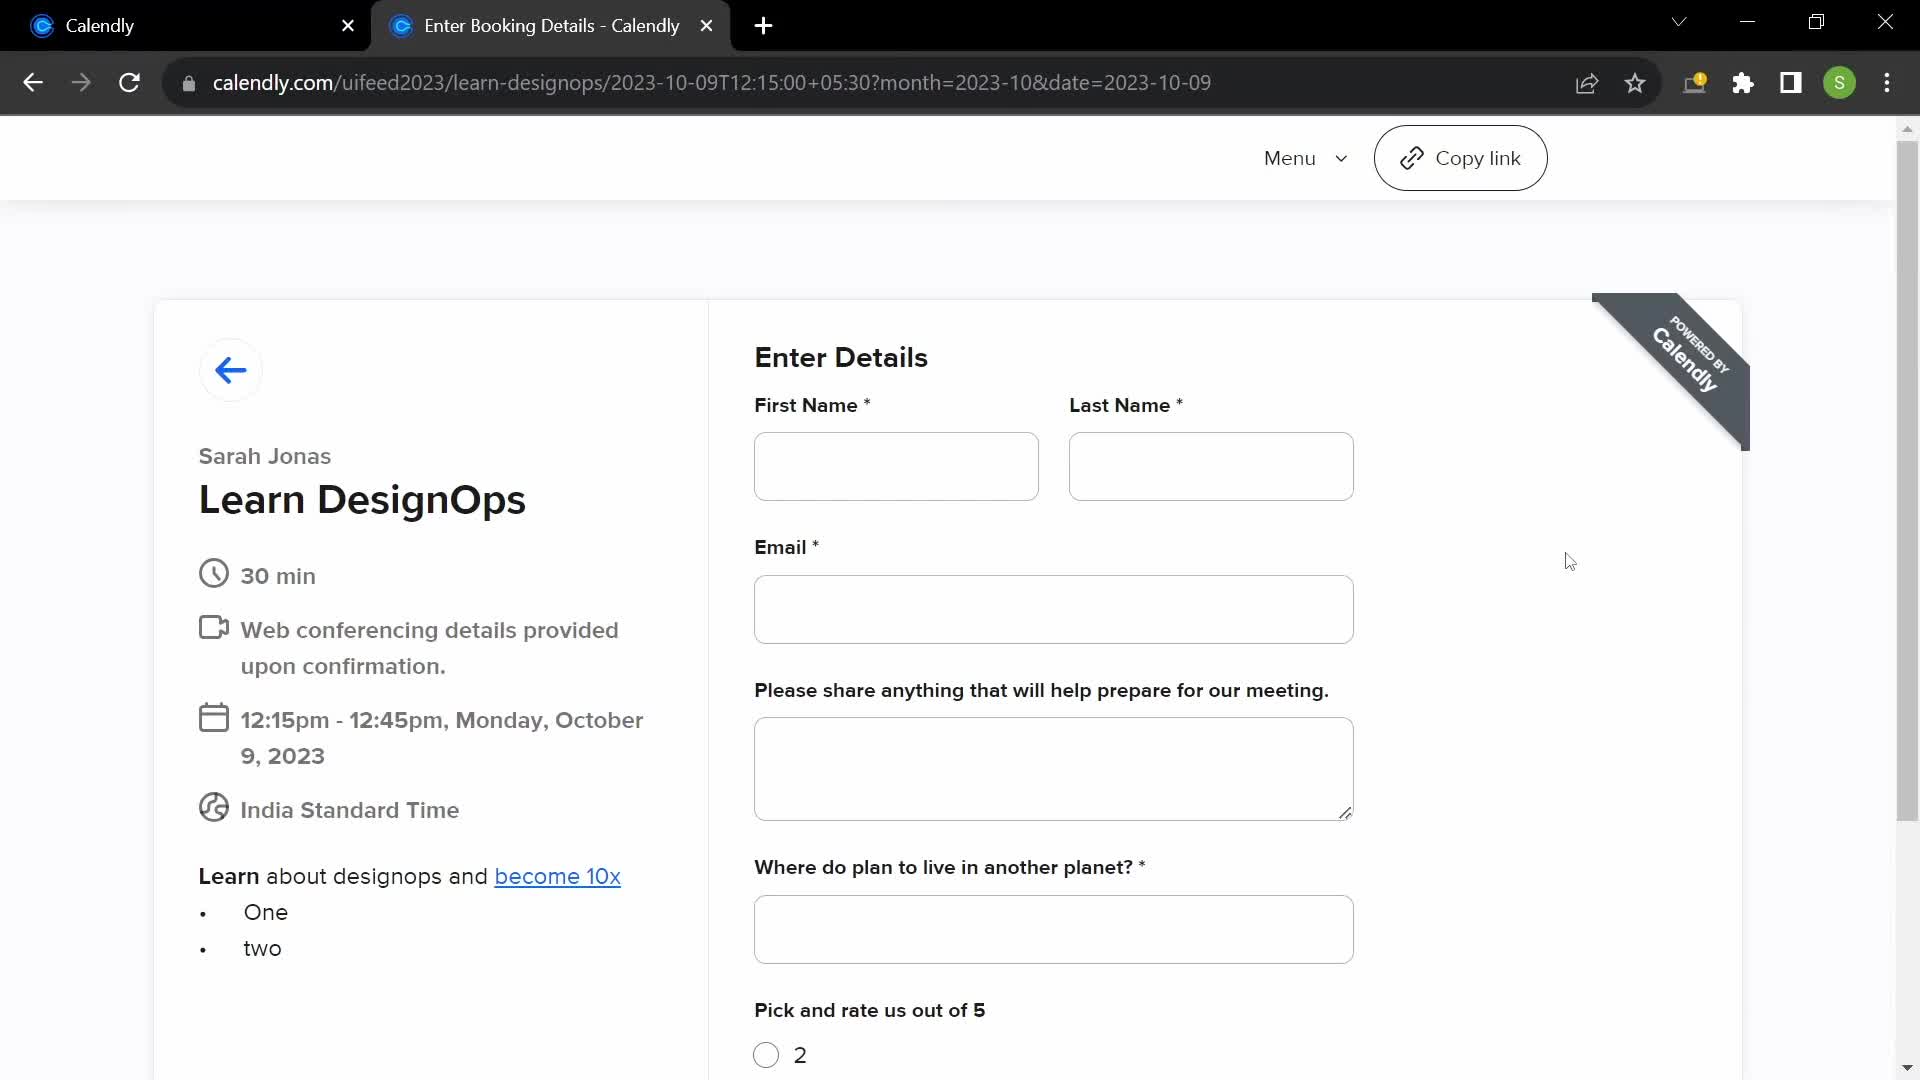Share this page using the share icon
The image size is (1920, 1080).
click(1587, 83)
